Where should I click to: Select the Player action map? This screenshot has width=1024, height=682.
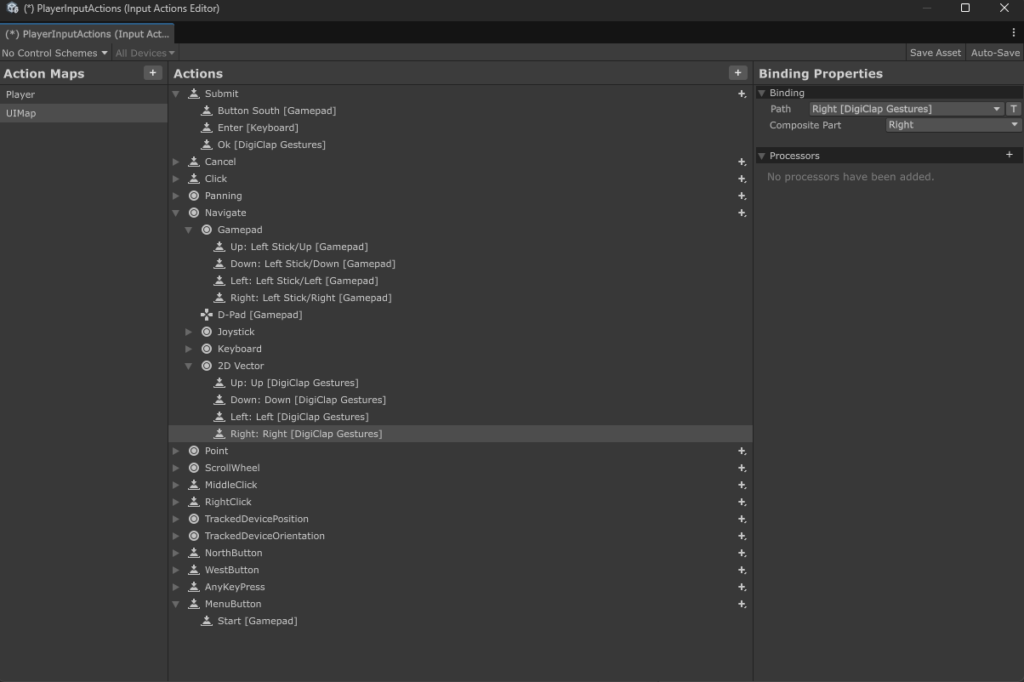click(x=20, y=95)
